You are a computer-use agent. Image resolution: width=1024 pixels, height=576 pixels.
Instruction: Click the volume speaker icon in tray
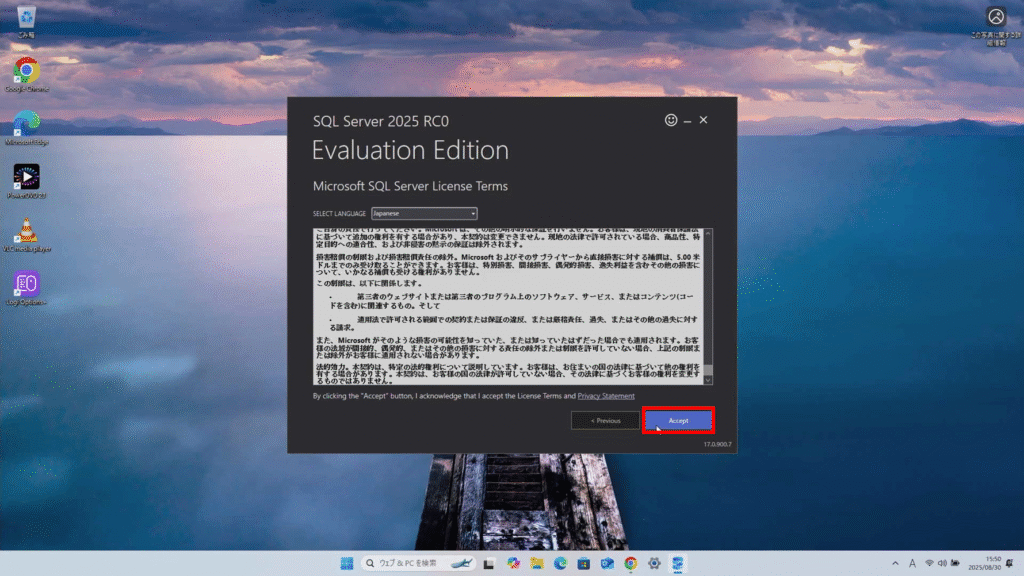point(942,563)
